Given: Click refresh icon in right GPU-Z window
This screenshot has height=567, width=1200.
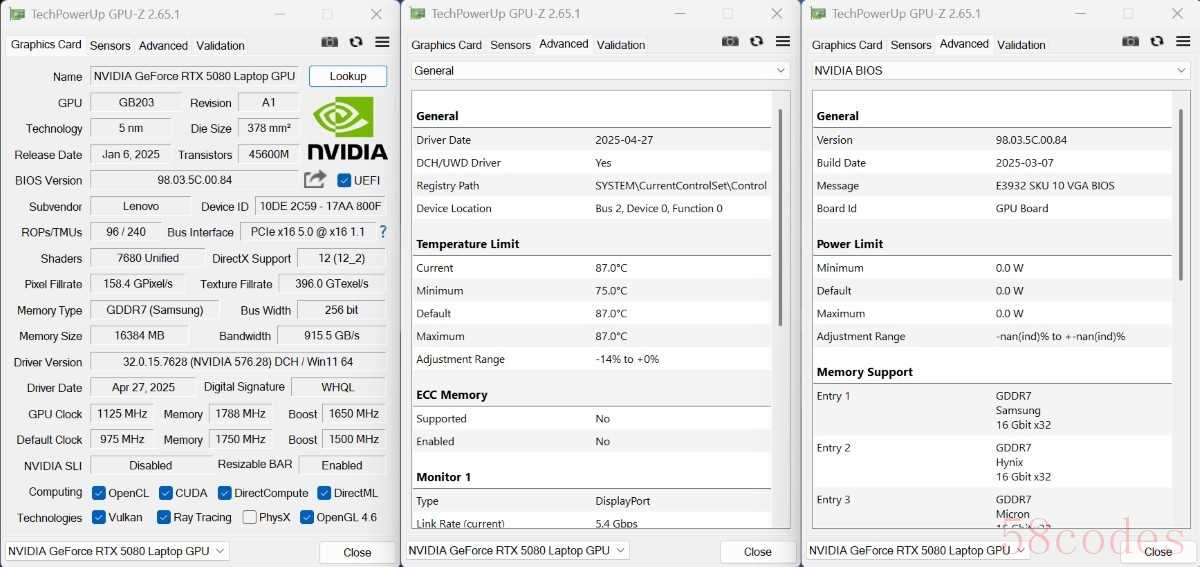Looking at the screenshot, I should (x=1157, y=41).
